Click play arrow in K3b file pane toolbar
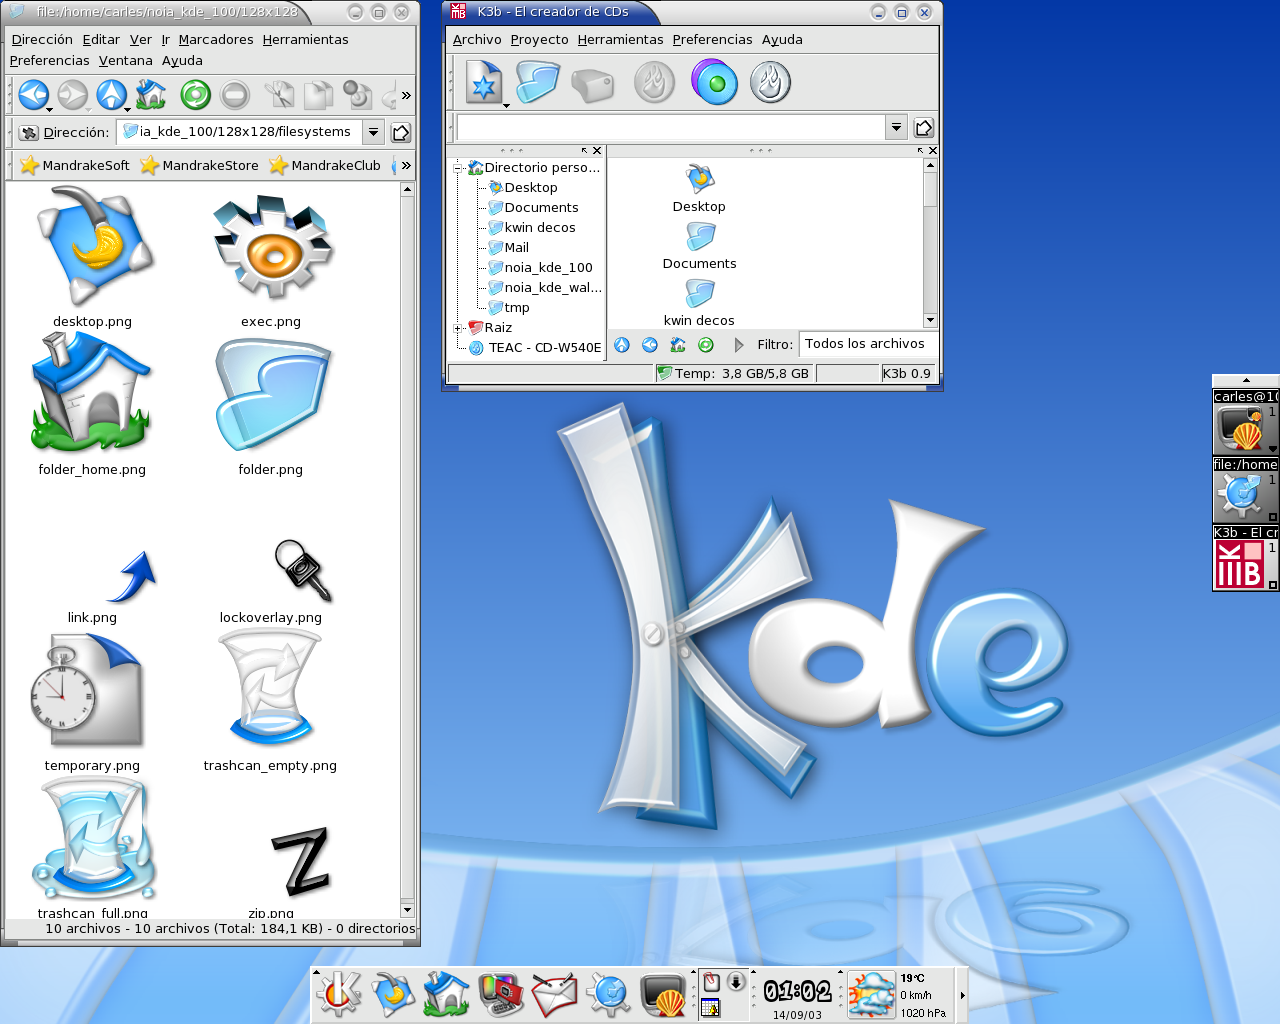Viewport: 1280px width, 1024px height. click(739, 345)
